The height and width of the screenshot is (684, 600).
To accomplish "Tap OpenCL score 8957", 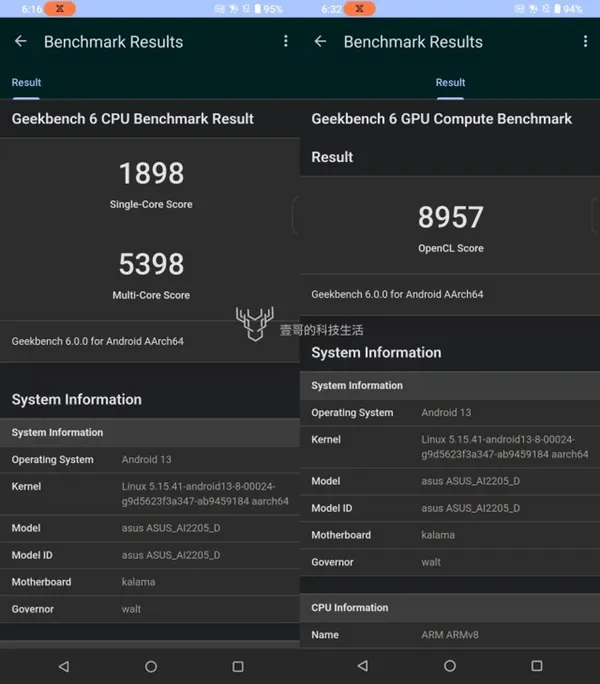I will [x=451, y=217].
